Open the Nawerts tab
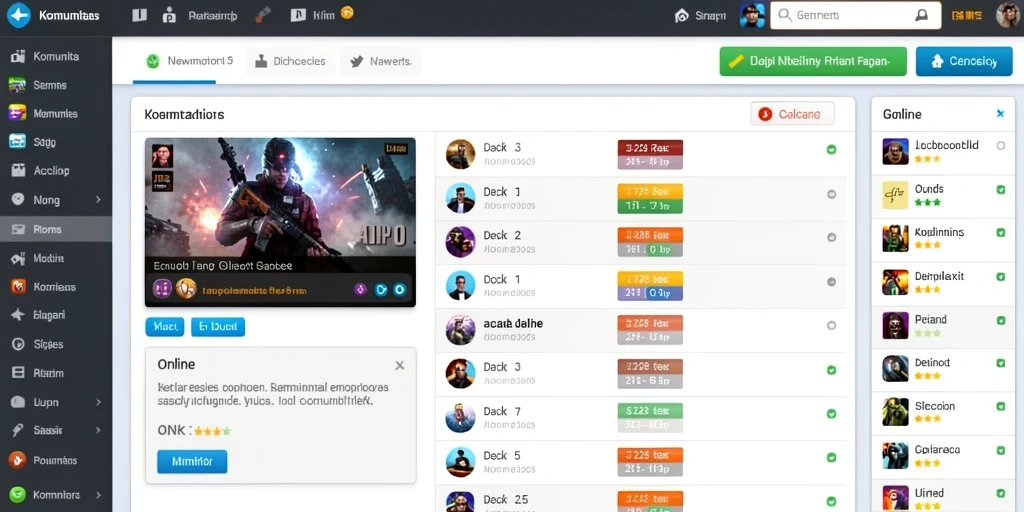1024x512 pixels. pos(381,61)
